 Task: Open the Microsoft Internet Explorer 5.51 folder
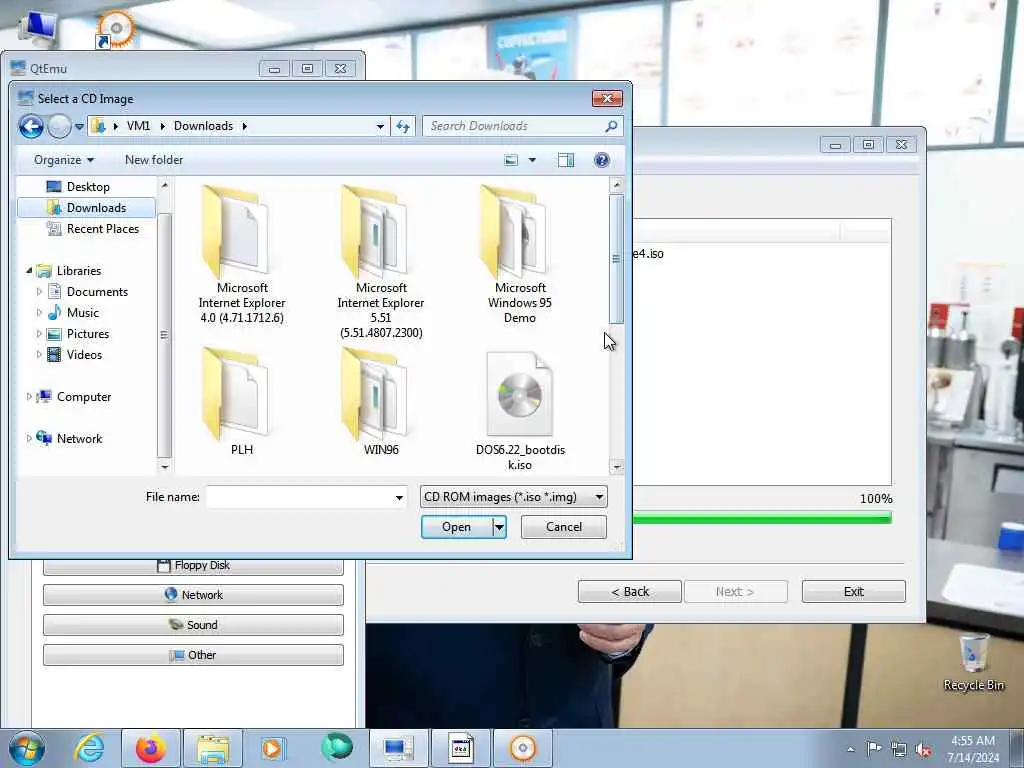pos(381,261)
